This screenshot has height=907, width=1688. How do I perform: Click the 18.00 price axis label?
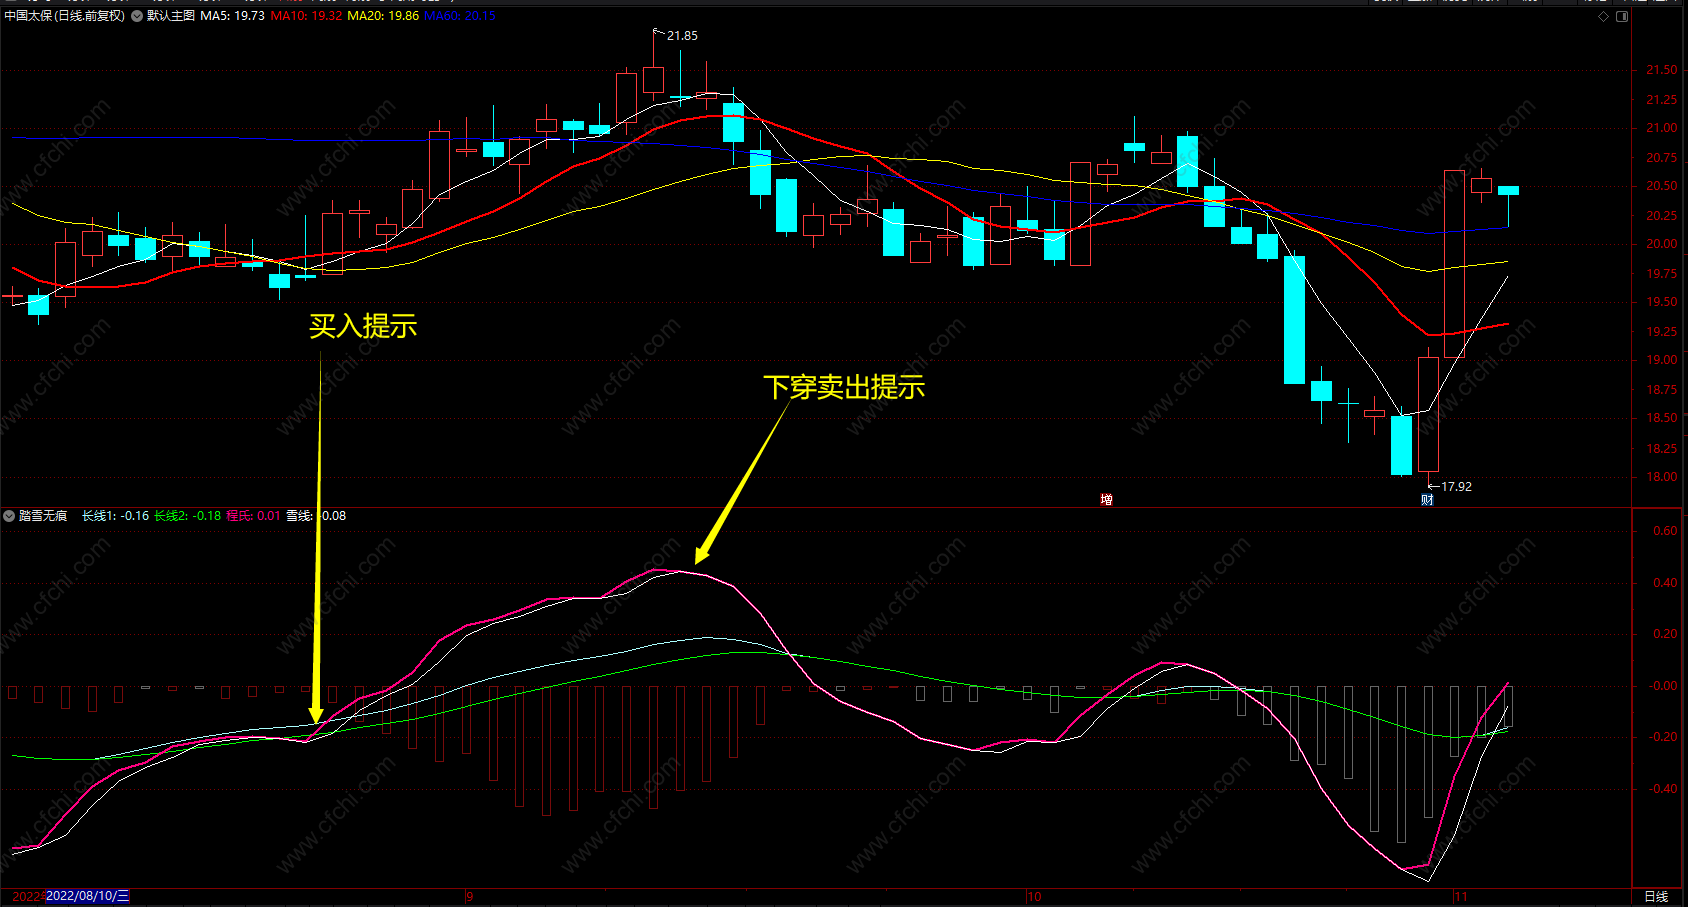pyautogui.click(x=1662, y=477)
